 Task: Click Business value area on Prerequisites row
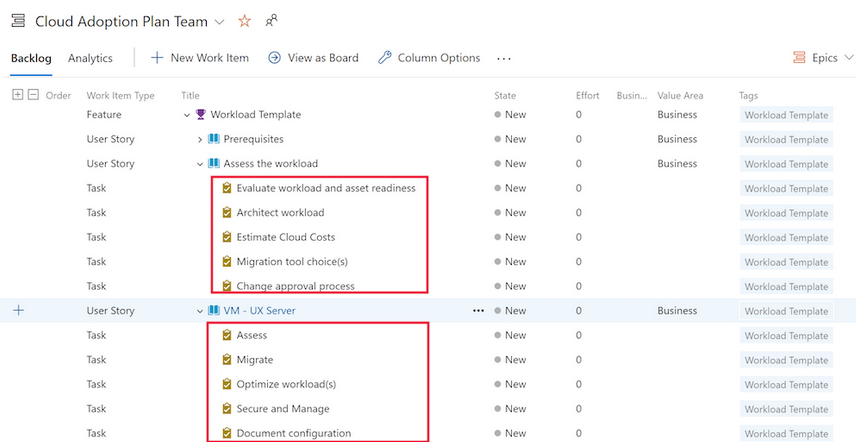pyautogui.click(x=677, y=139)
